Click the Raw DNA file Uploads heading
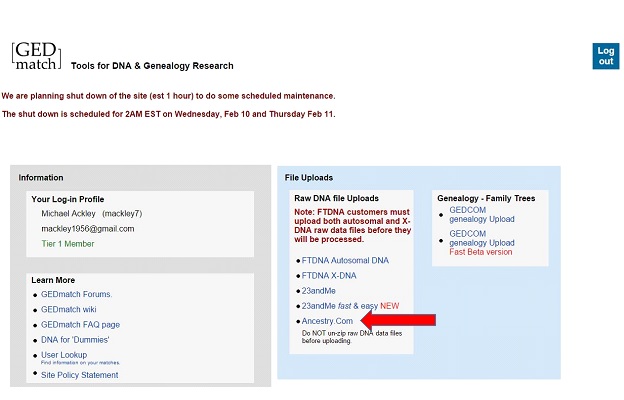624x400 pixels. pyautogui.click(x=336, y=198)
